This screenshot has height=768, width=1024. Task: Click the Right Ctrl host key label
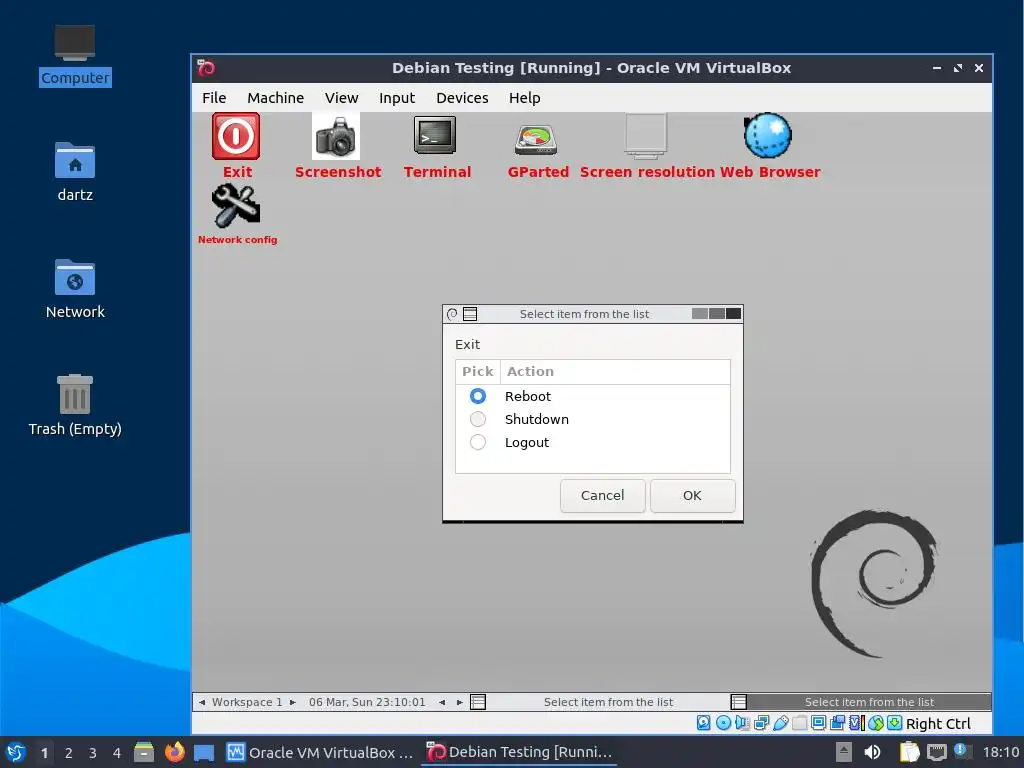(x=938, y=724)
